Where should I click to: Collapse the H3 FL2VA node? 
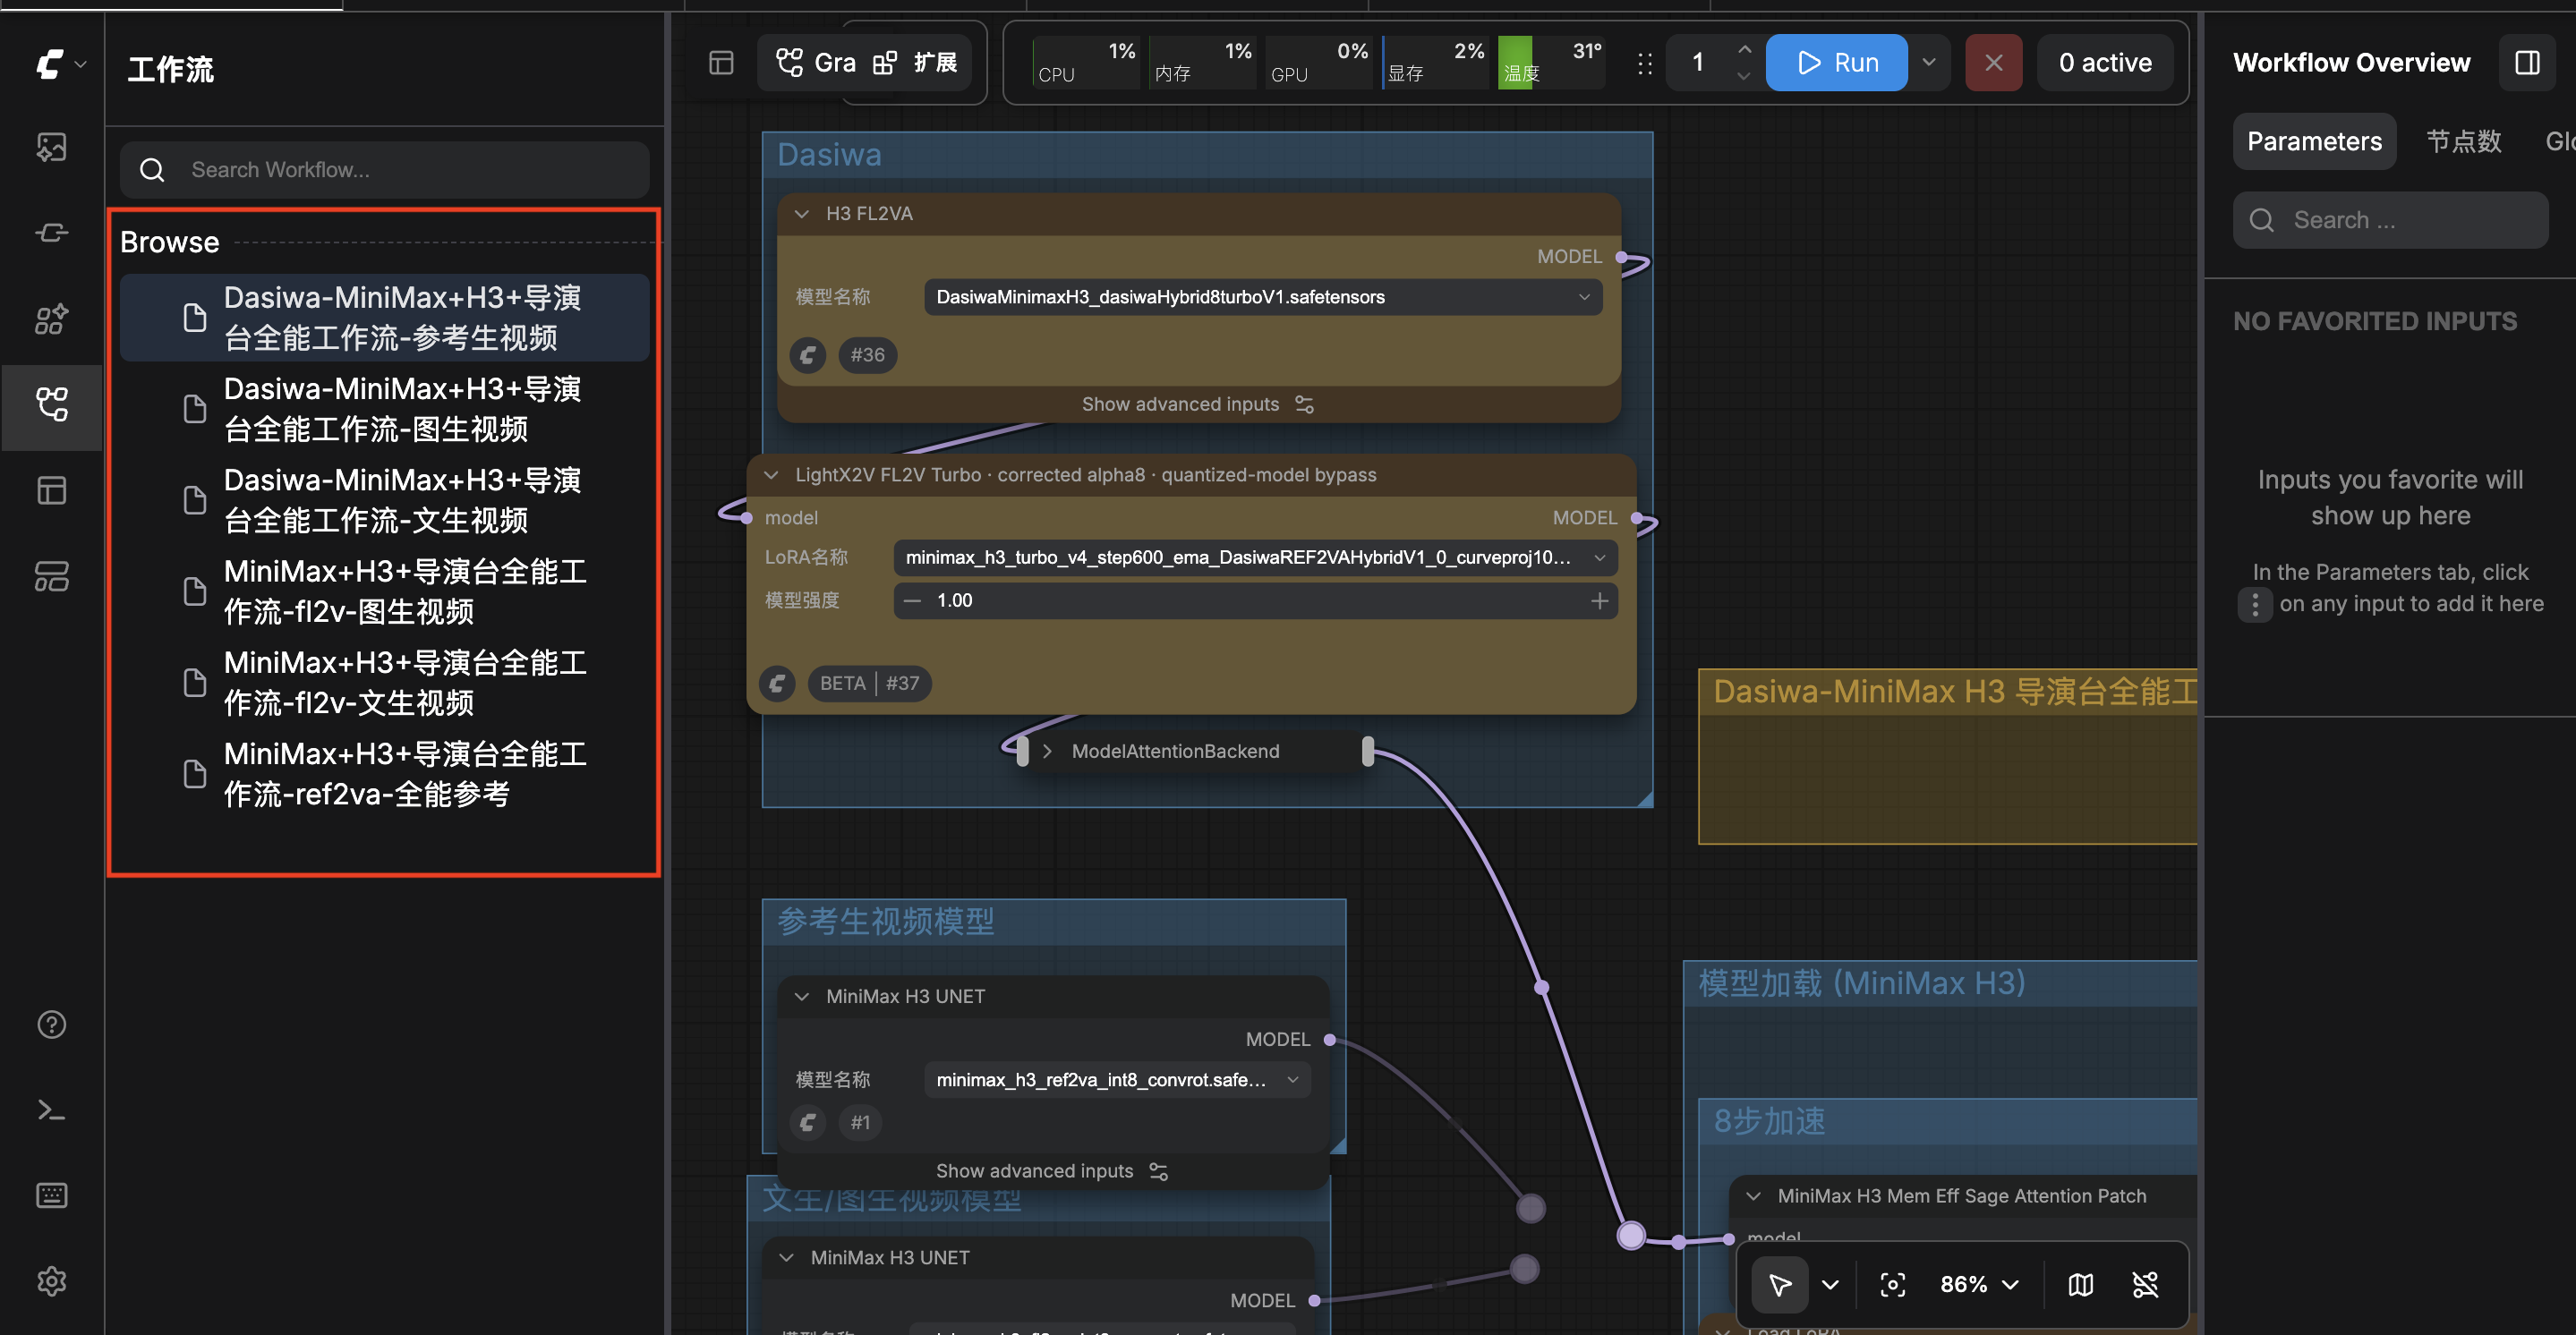802,214
